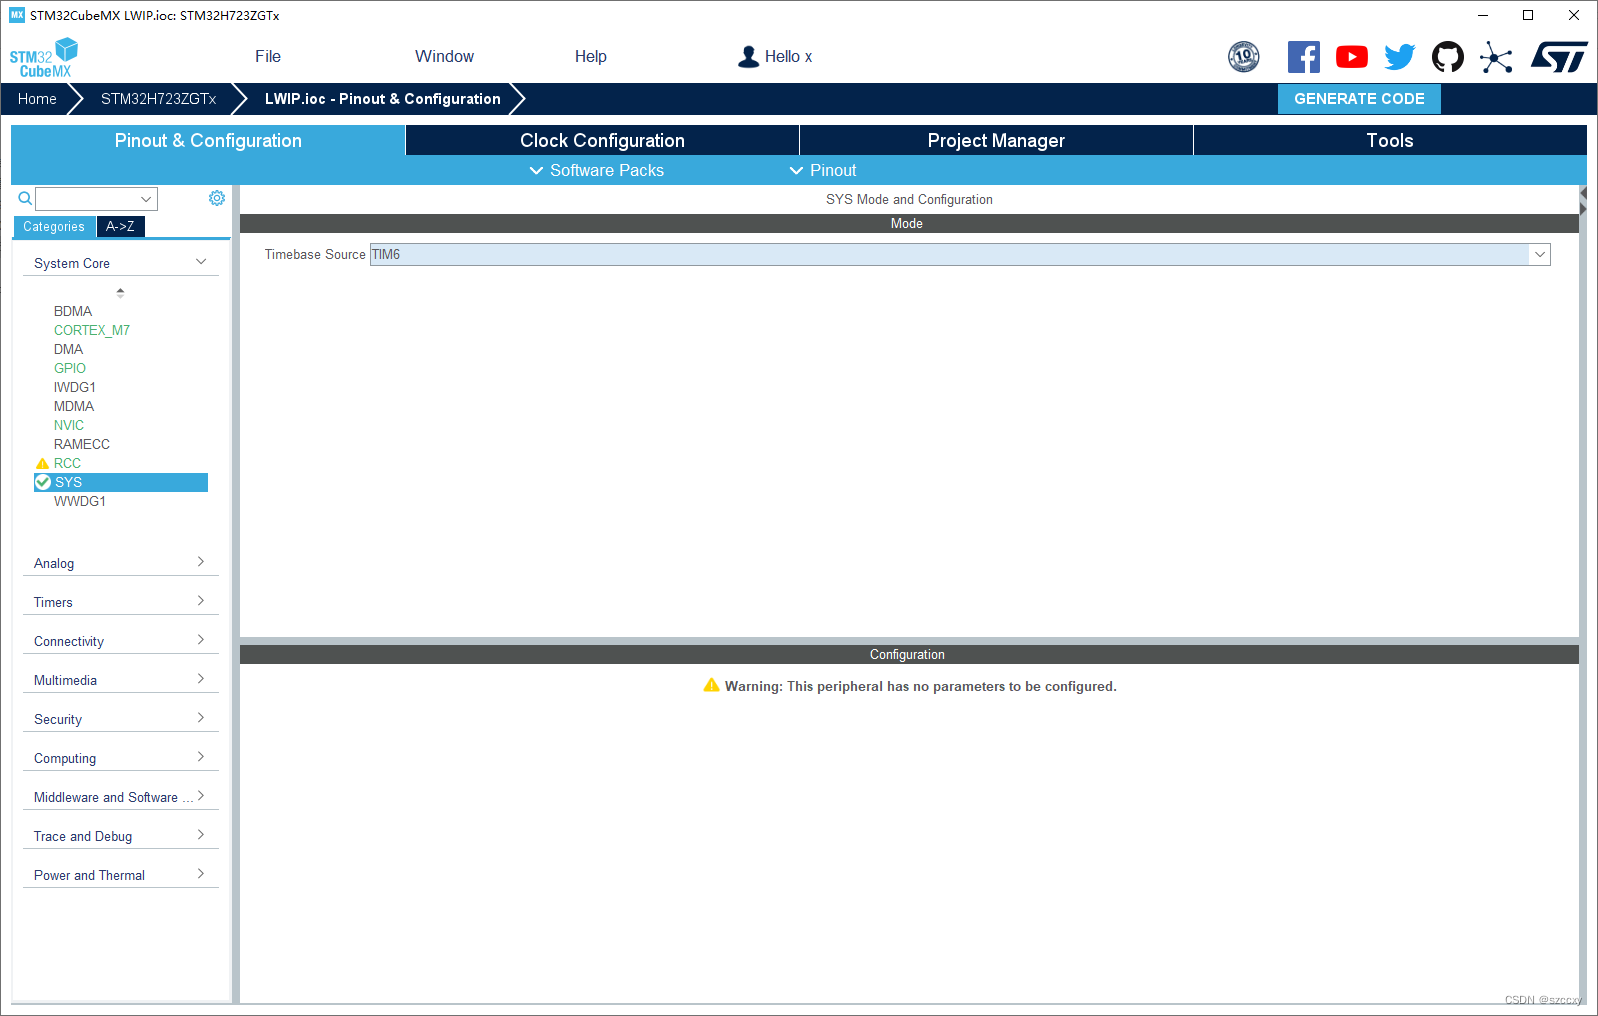Open the Software Packs dropdown menu
The height and width of the screenshot is (1016, 1598).
[x=597, y=170]
